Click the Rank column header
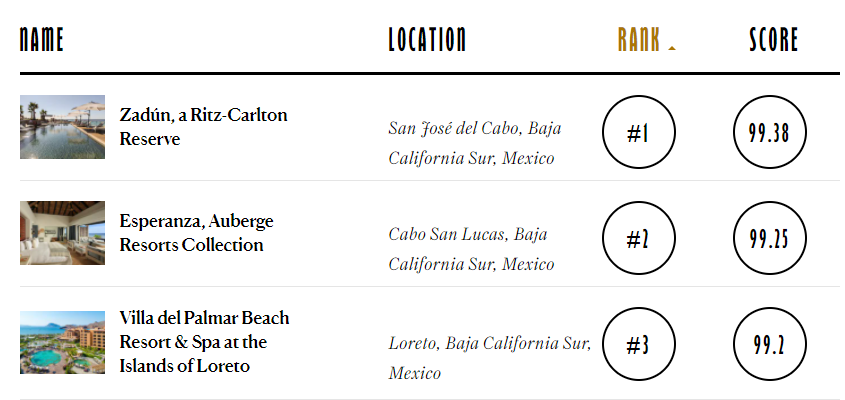Viewport: 845px width, 400px height. (x=639, y=40)
